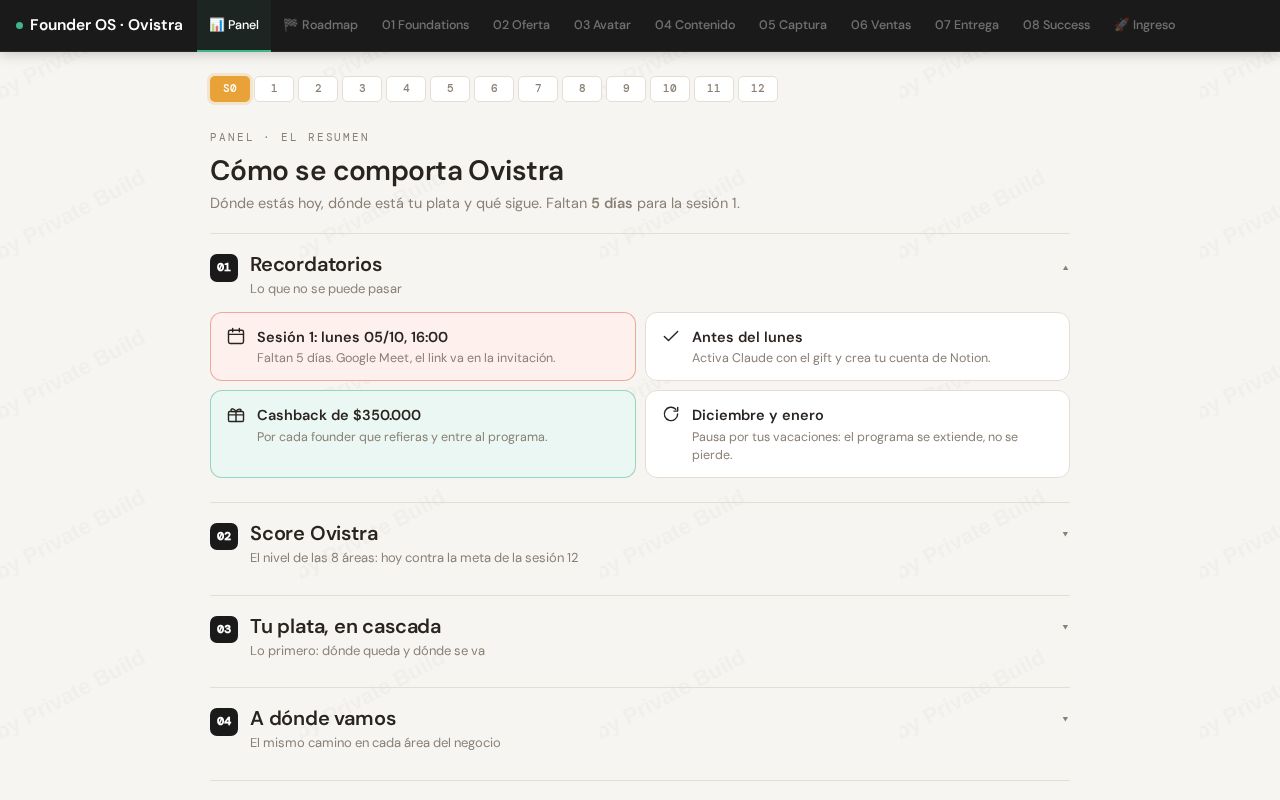The width and height of the screenshot is (1280, 800).
Task: Click the 01 badge next to Recordatorios
Action: click(x=224, y=268)
